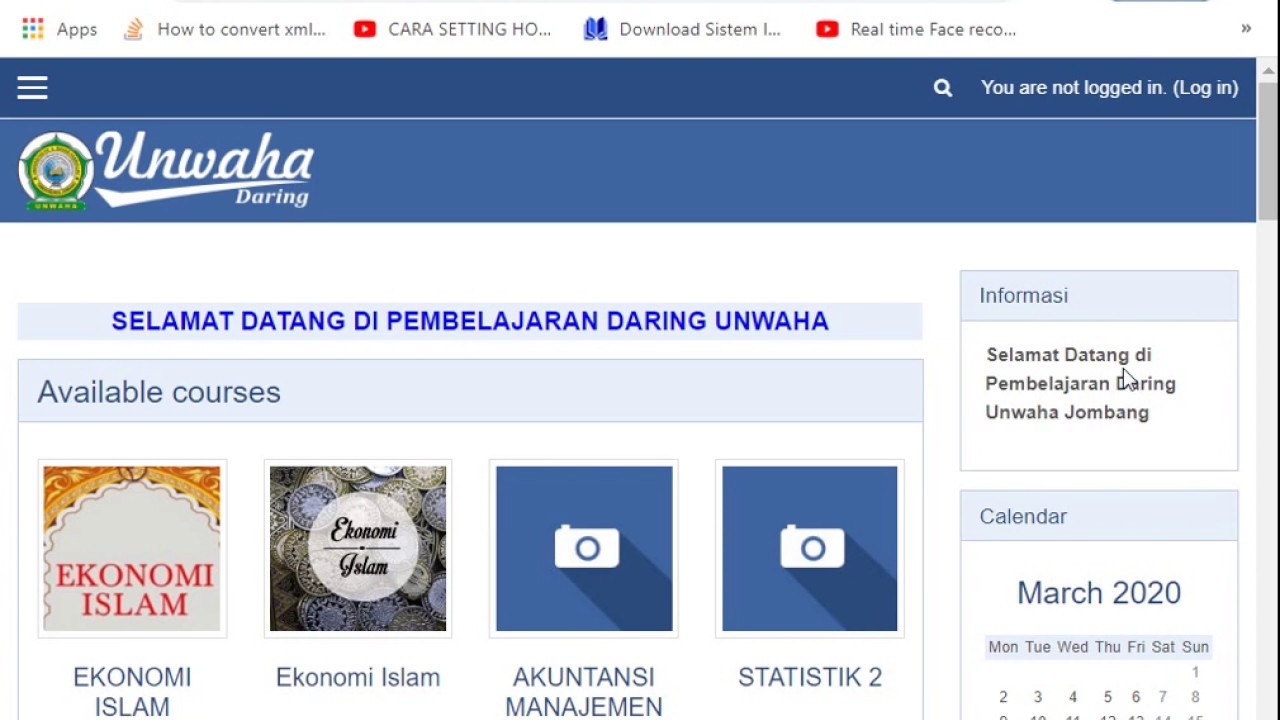Click 'Selamat Datang di Pembelajaran Daring' info text
The width and height of the screenshot is (1280, 720).
point(1080,369)
